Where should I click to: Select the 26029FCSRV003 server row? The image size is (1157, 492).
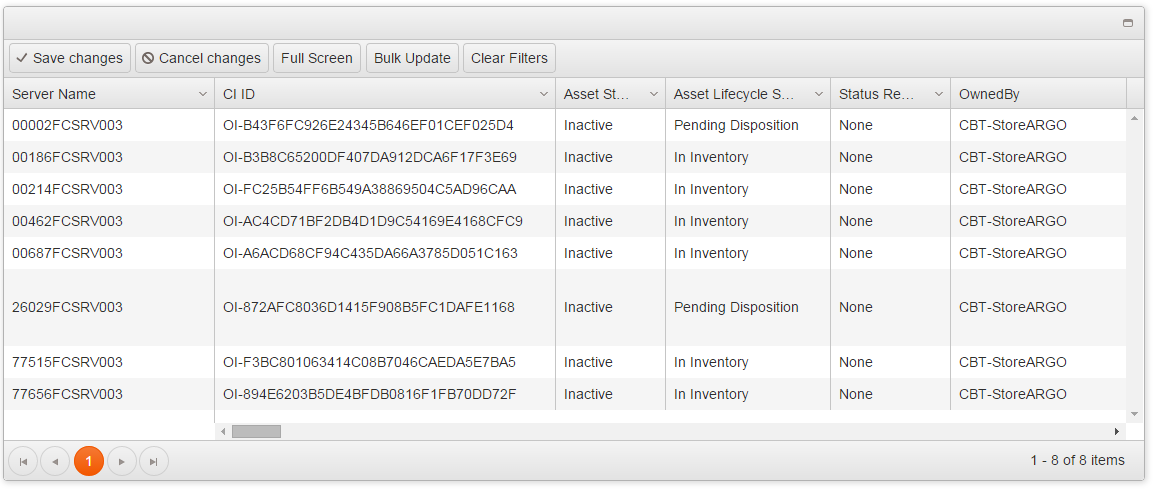pos(67,307)
